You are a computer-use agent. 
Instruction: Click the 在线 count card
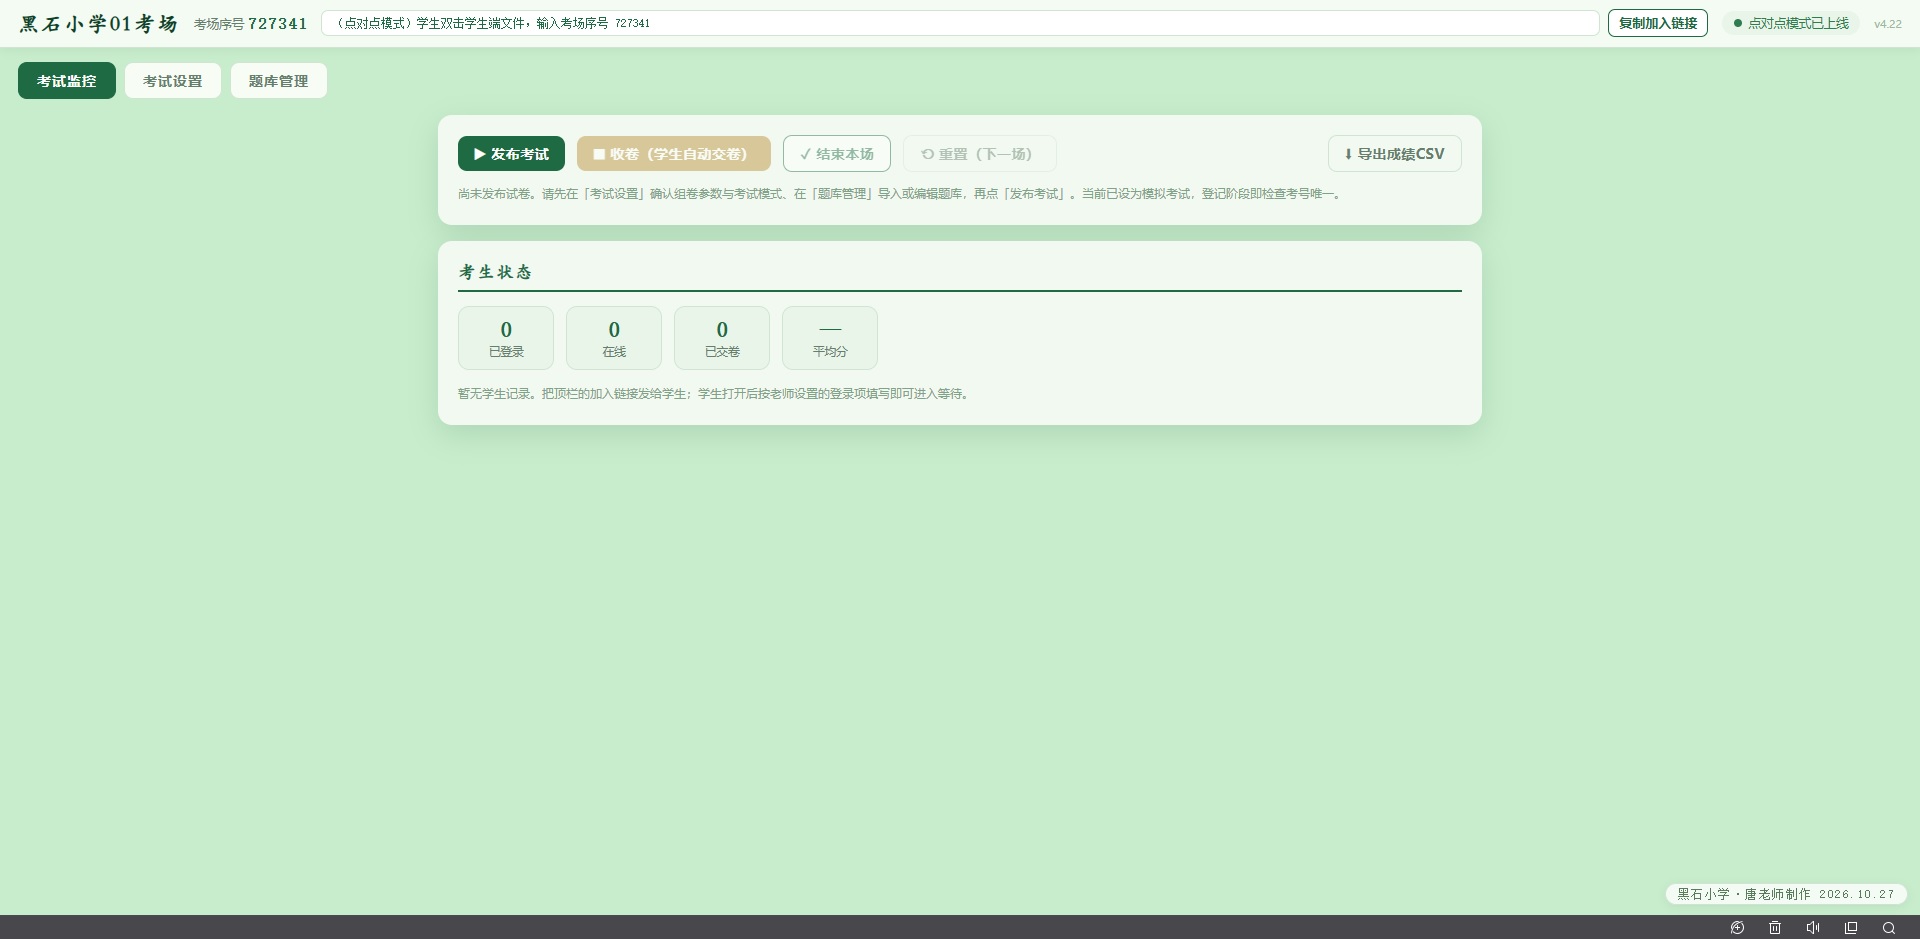pos(614,338)
